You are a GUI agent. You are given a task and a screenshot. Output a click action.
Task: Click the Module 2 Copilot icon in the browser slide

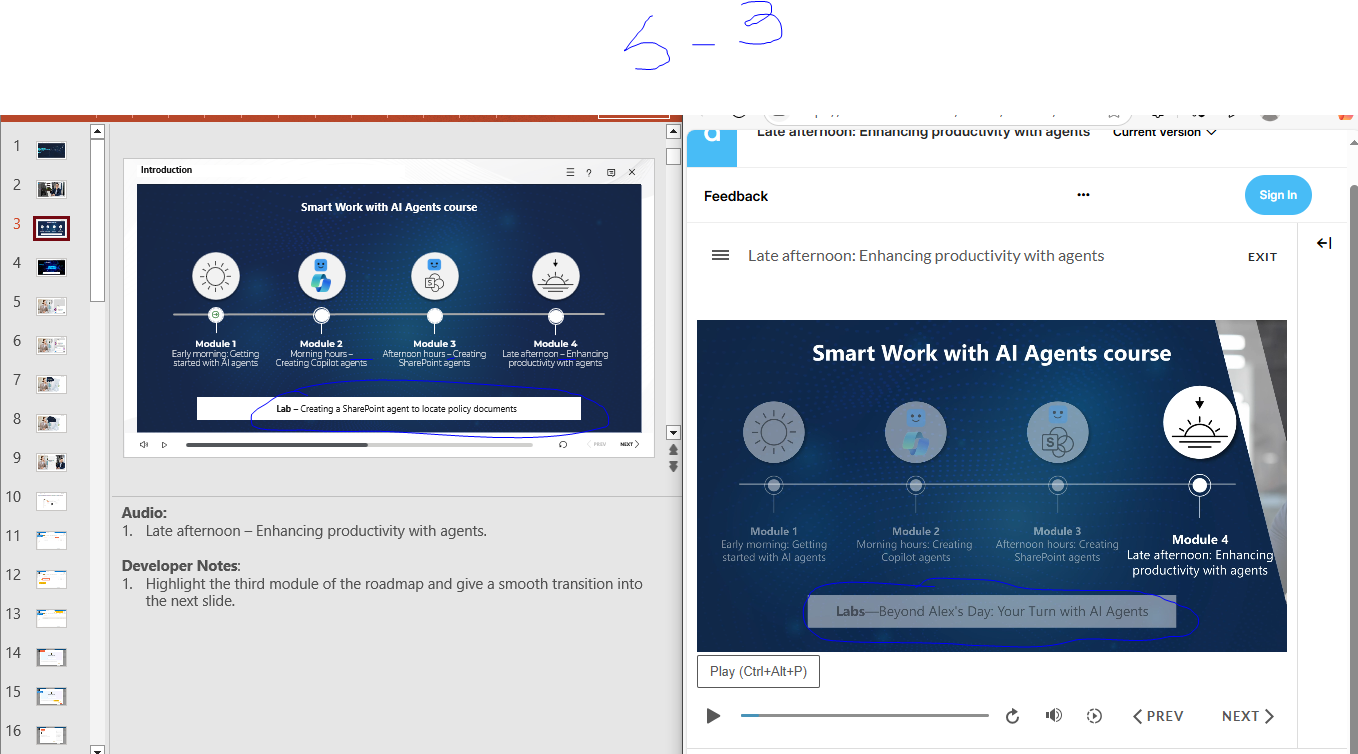916,432
